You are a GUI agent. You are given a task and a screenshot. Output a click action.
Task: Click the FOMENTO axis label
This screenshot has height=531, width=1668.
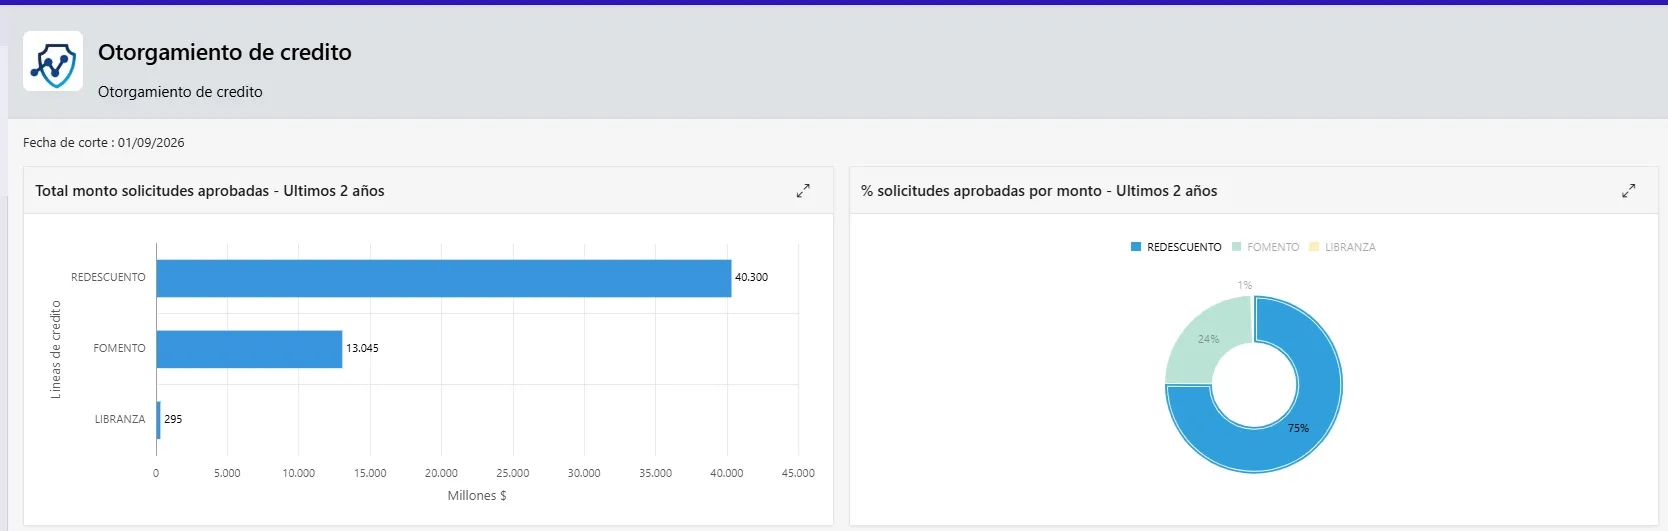click(x=119, y=348)
